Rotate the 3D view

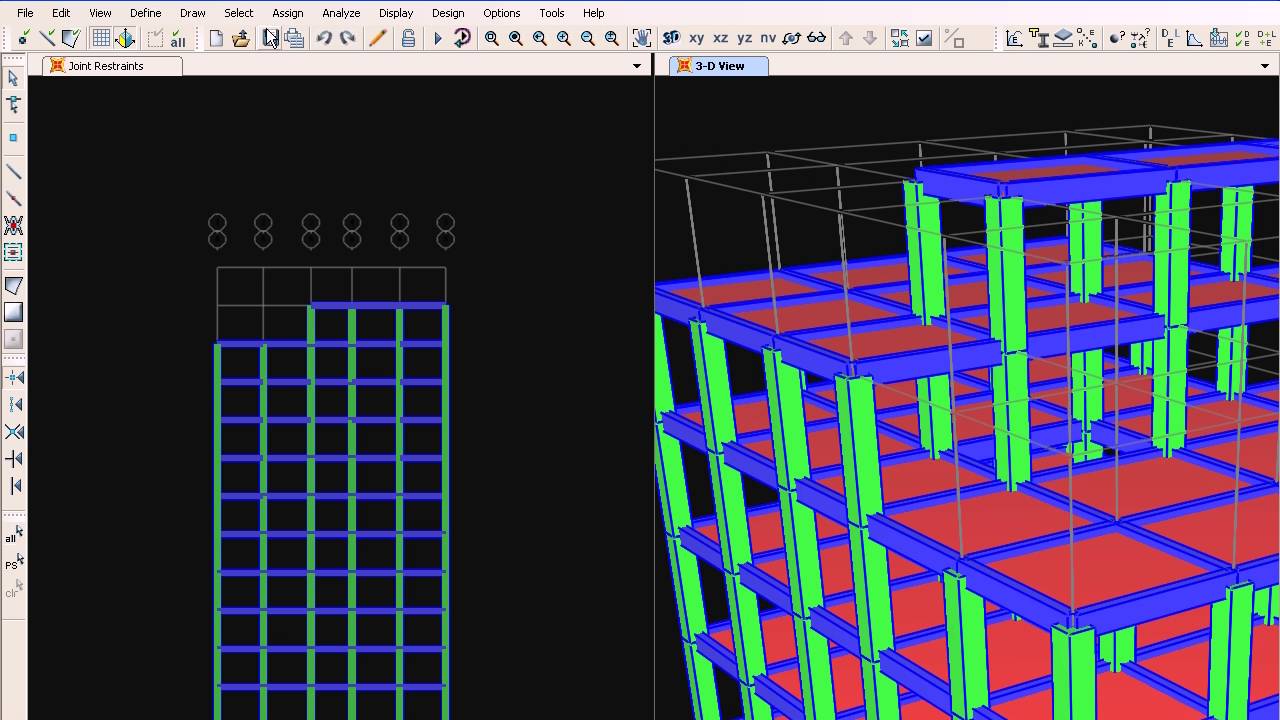[792, 38]
